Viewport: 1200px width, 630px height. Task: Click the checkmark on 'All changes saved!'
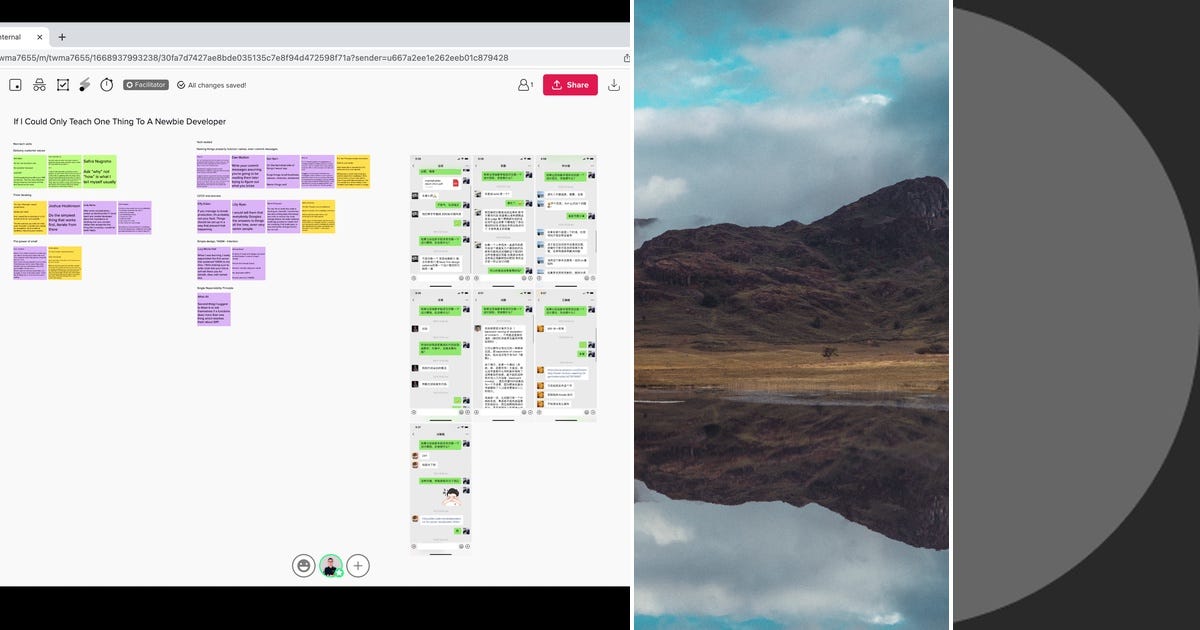click(182, 85)
